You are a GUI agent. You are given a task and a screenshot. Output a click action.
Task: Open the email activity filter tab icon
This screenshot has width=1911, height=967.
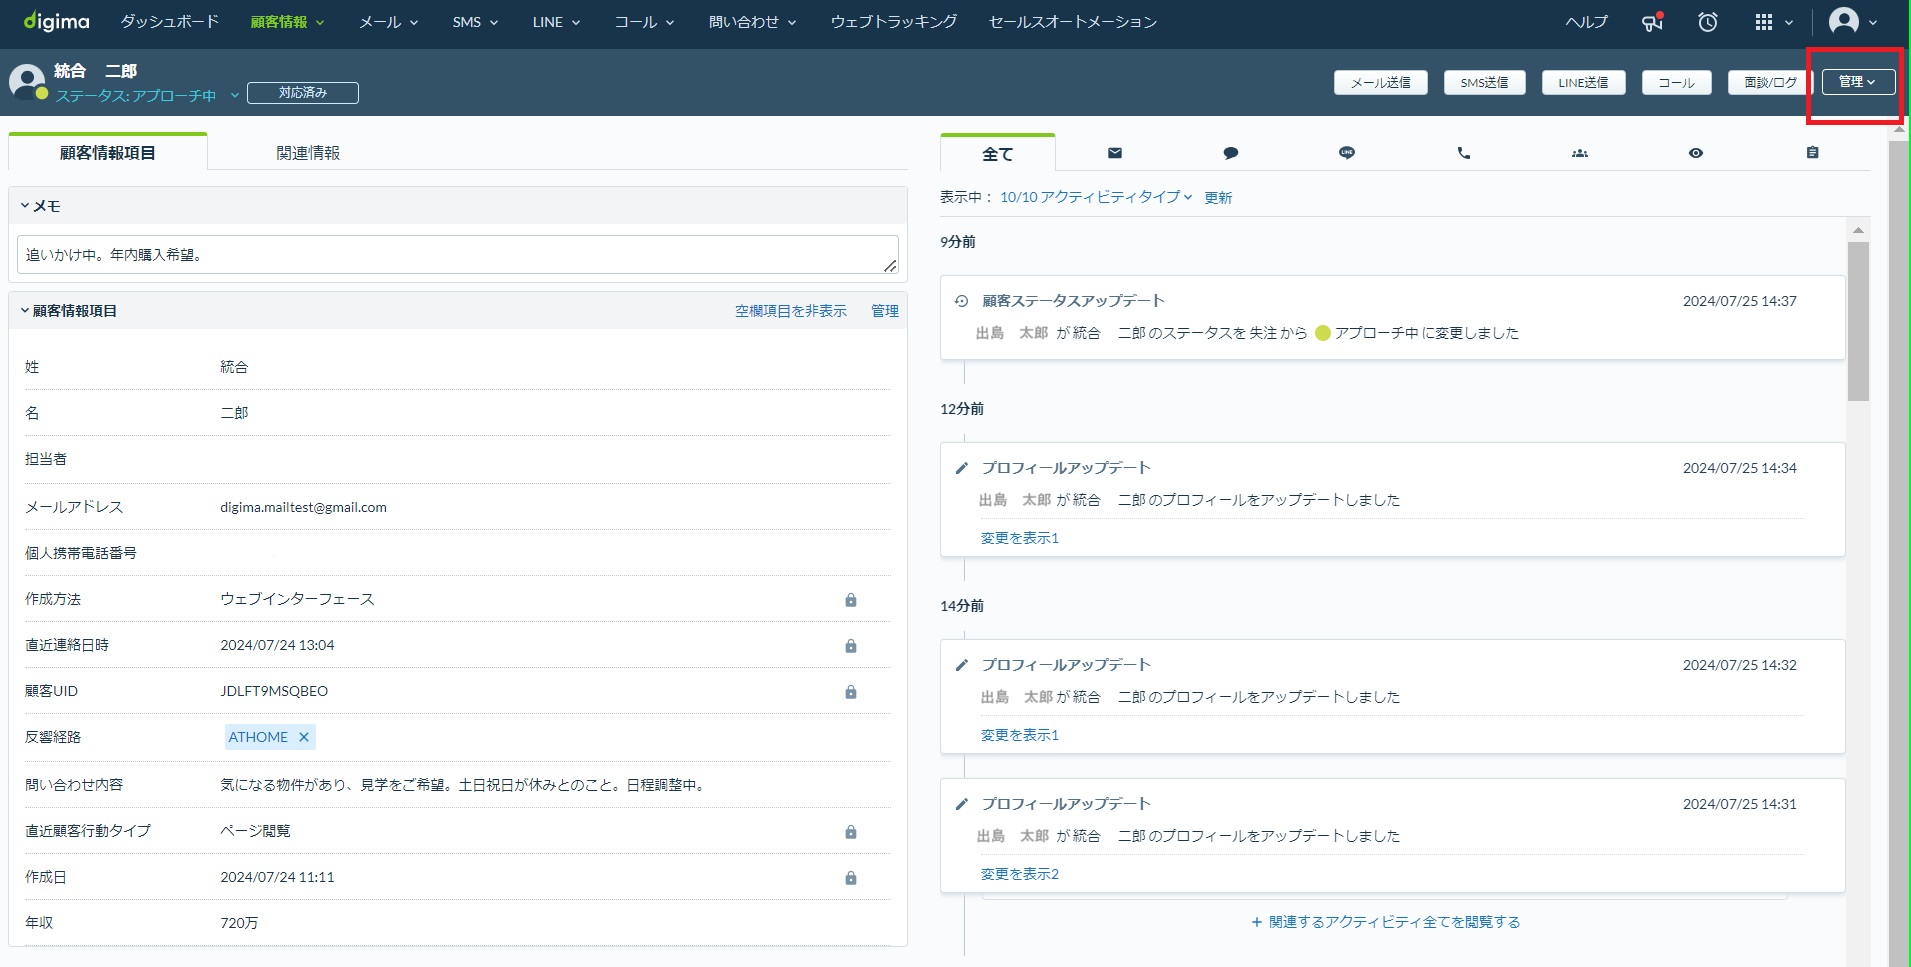(1114, 153)
